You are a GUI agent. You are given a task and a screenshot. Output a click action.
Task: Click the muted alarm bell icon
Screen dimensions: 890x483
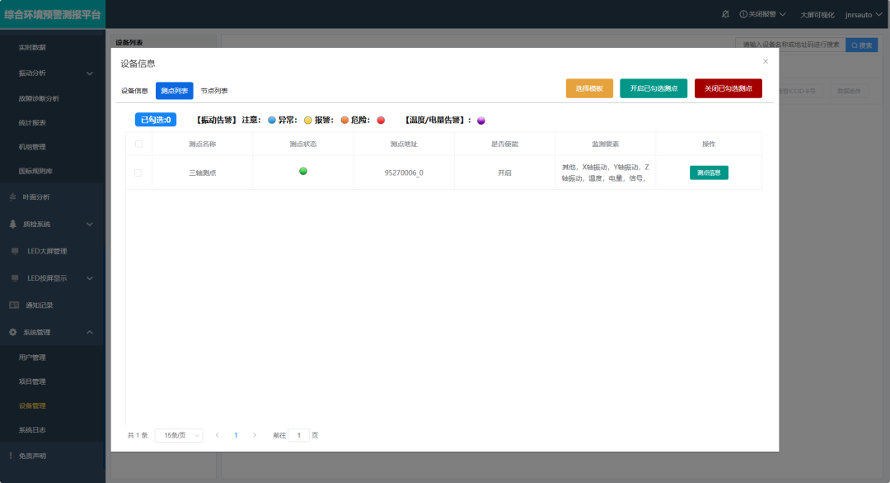tap(725, 14)
